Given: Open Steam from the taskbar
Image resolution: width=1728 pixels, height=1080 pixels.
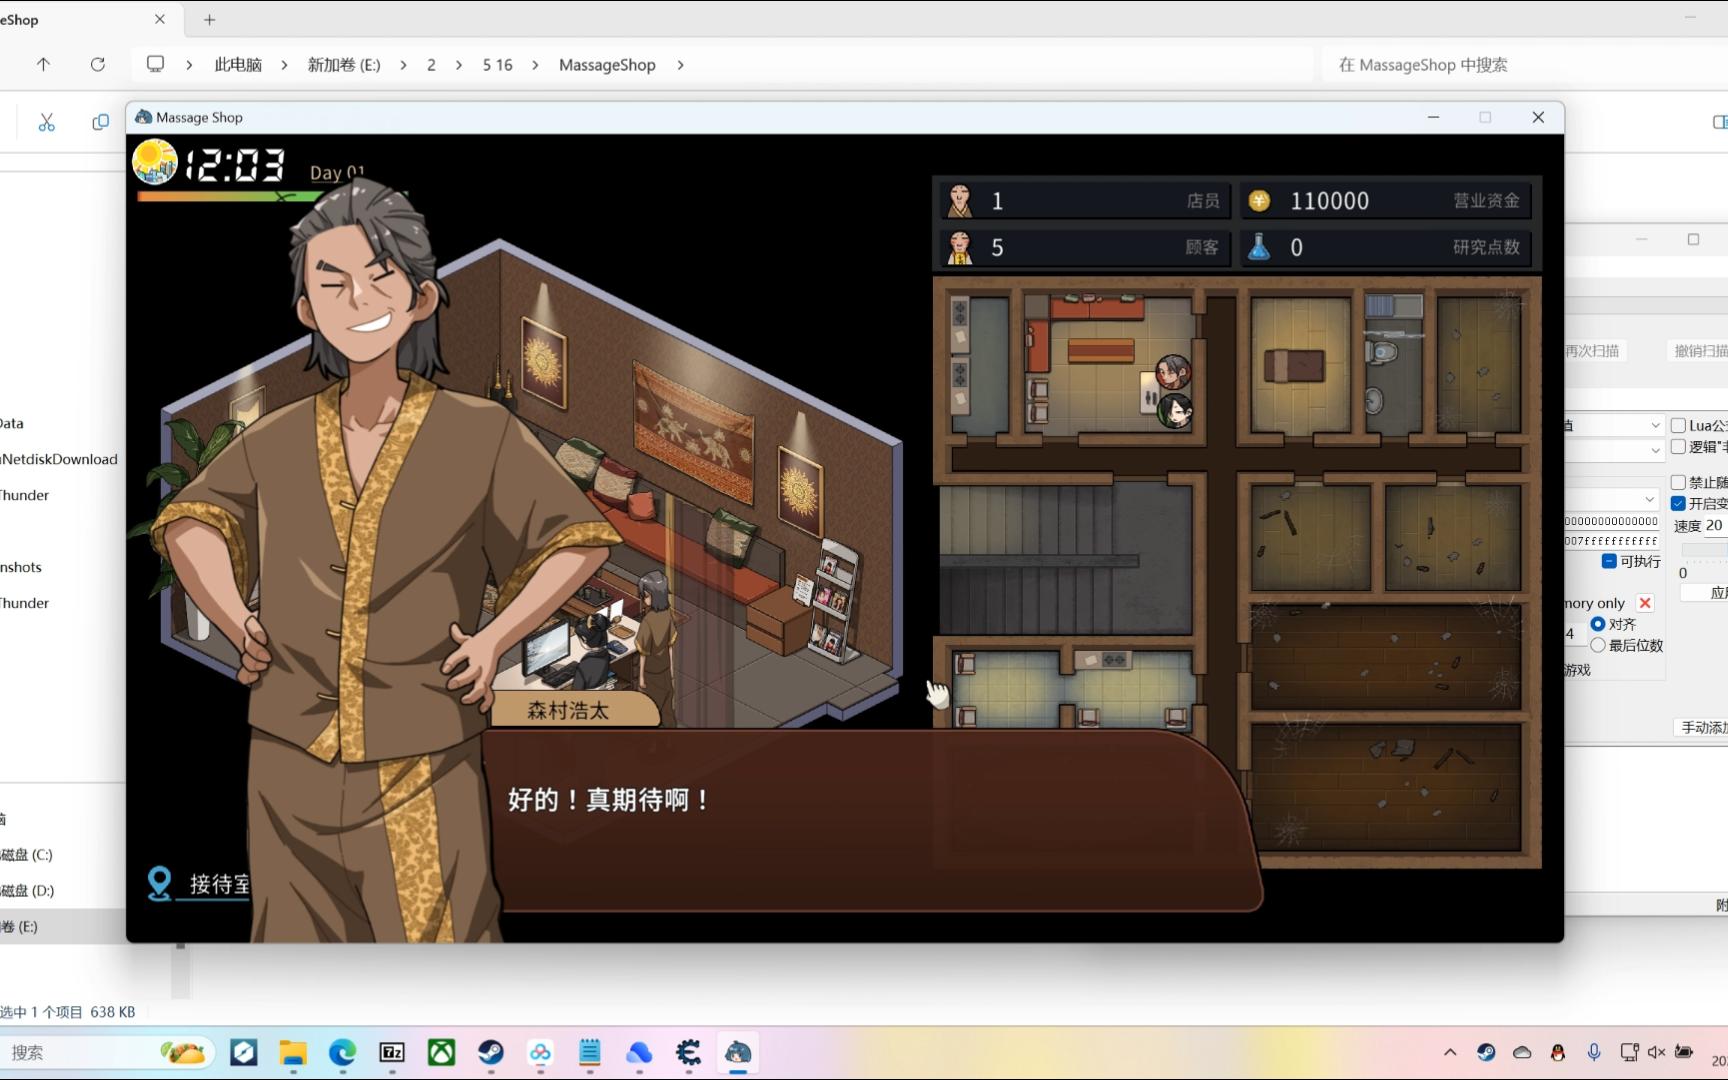Looking at the screenshot, I should [490, 1052].
